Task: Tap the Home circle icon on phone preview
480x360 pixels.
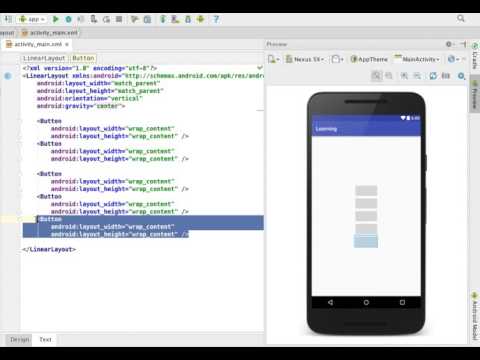Action: 366,302
